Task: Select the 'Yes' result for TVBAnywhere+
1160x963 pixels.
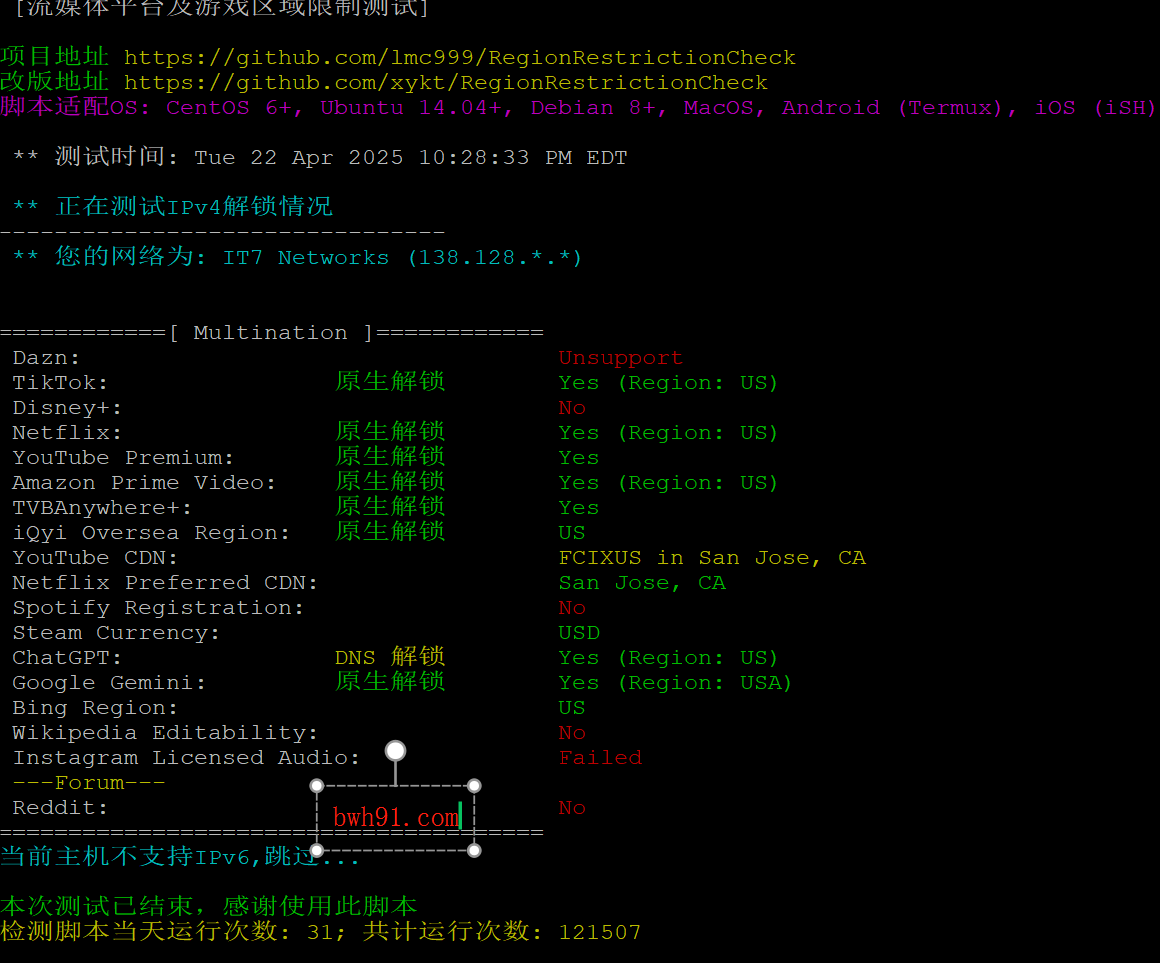Action: click(x=579, y=508)
